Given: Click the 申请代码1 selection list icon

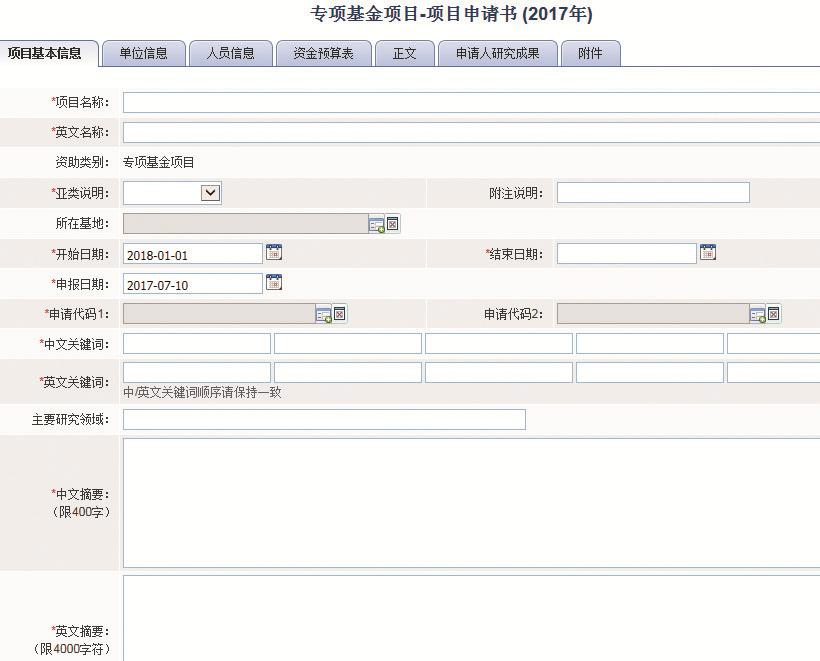Looking at the screenshot, I should point(324,314).
